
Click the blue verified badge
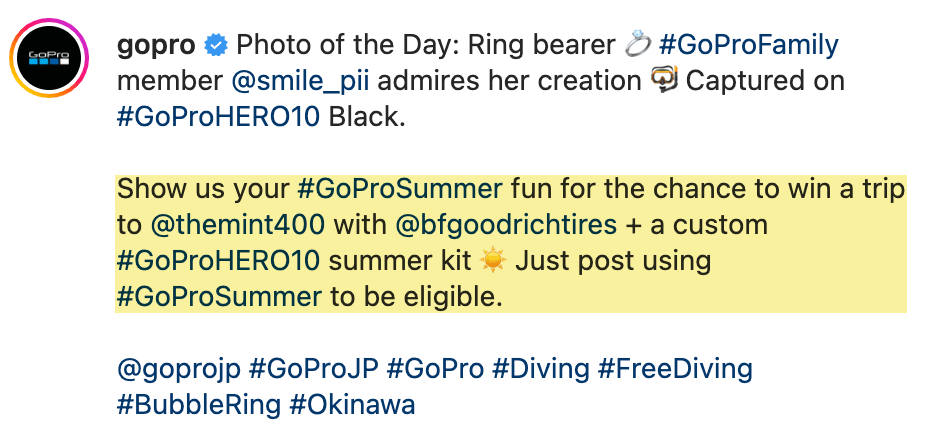pyautogui.click(x=215, y=45)
